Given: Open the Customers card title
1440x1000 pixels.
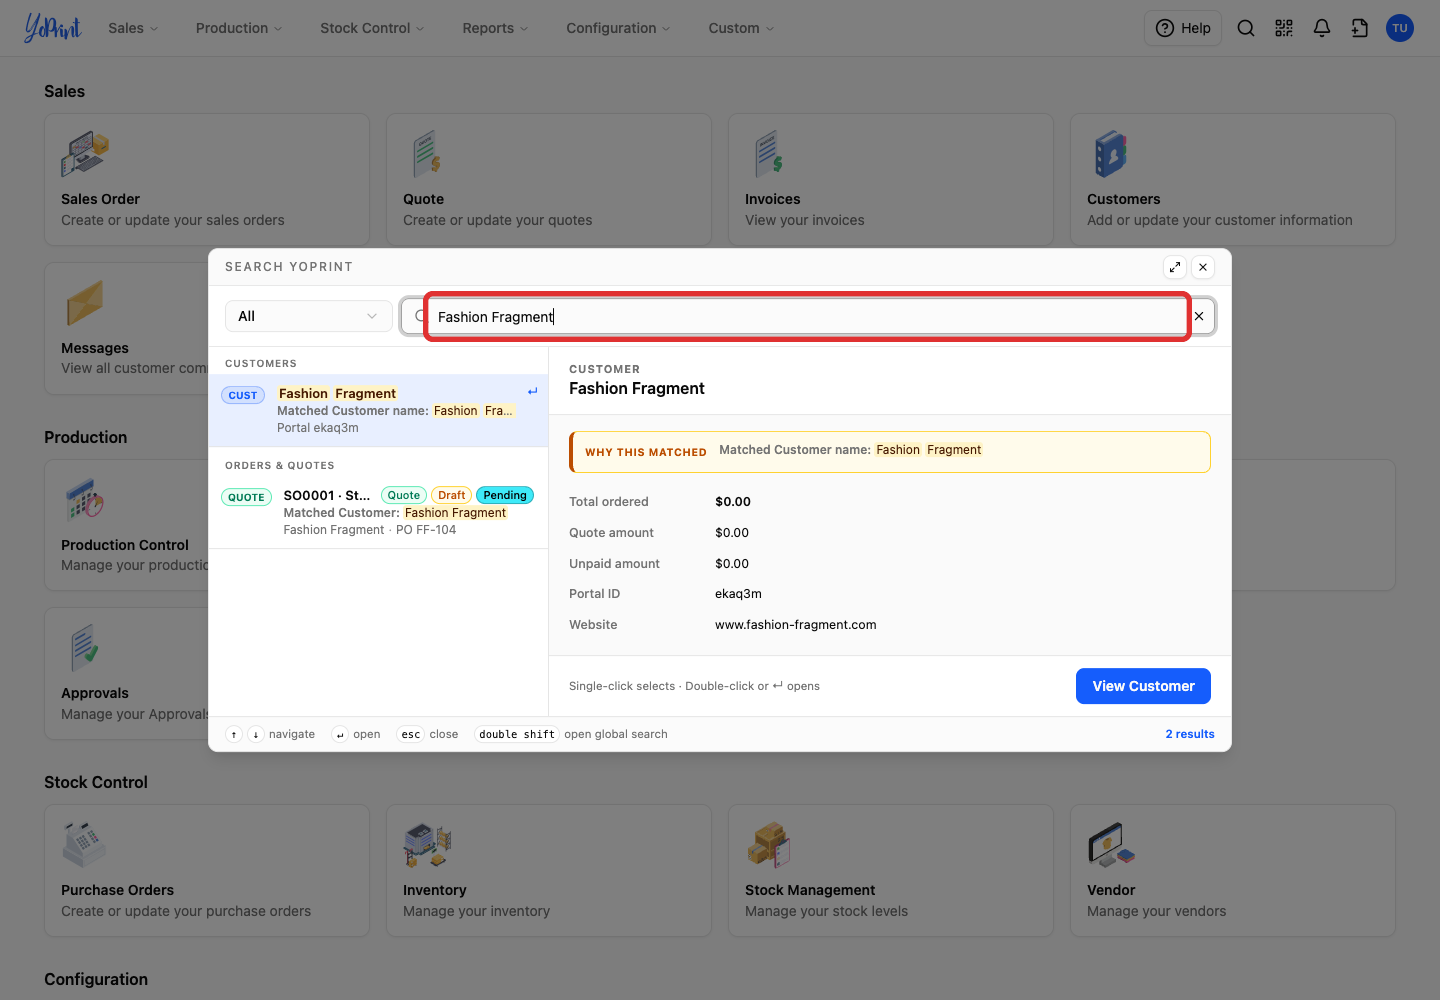Looking at the screenshot, I should click(1124, 199).
